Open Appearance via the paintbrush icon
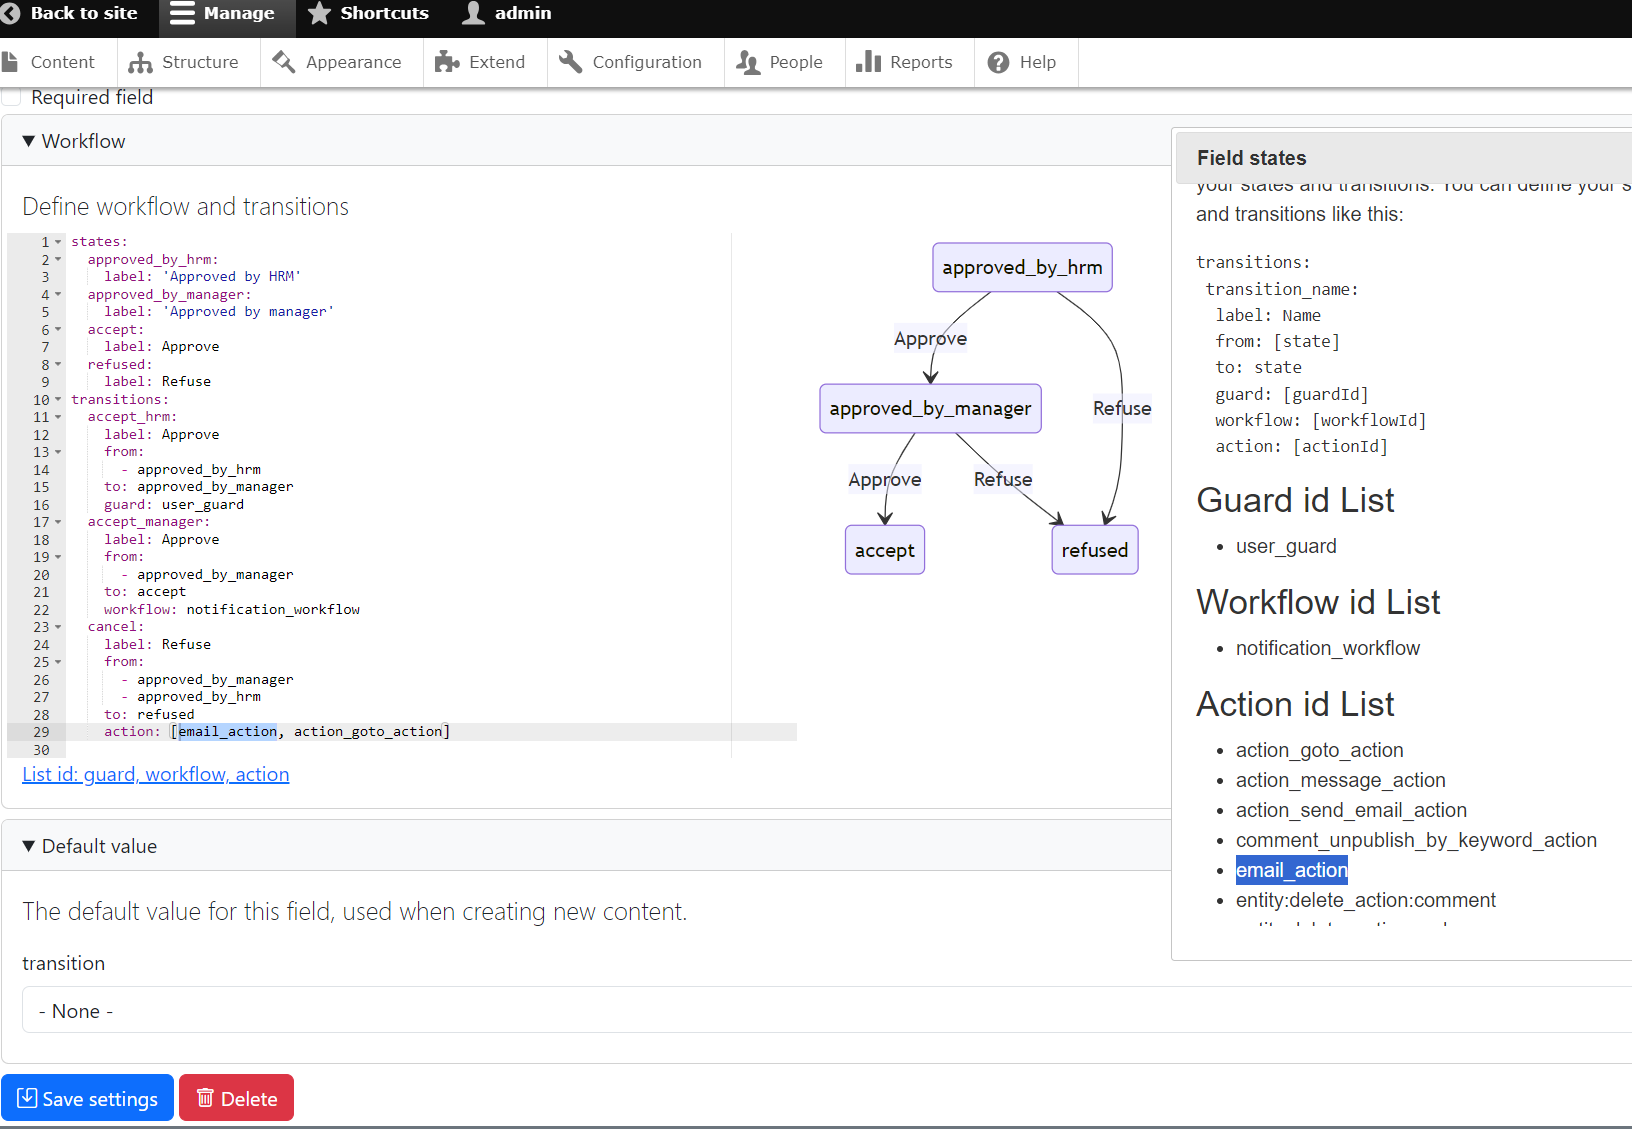Viewport: 1632px width, 1129px height. click(281, 61)
